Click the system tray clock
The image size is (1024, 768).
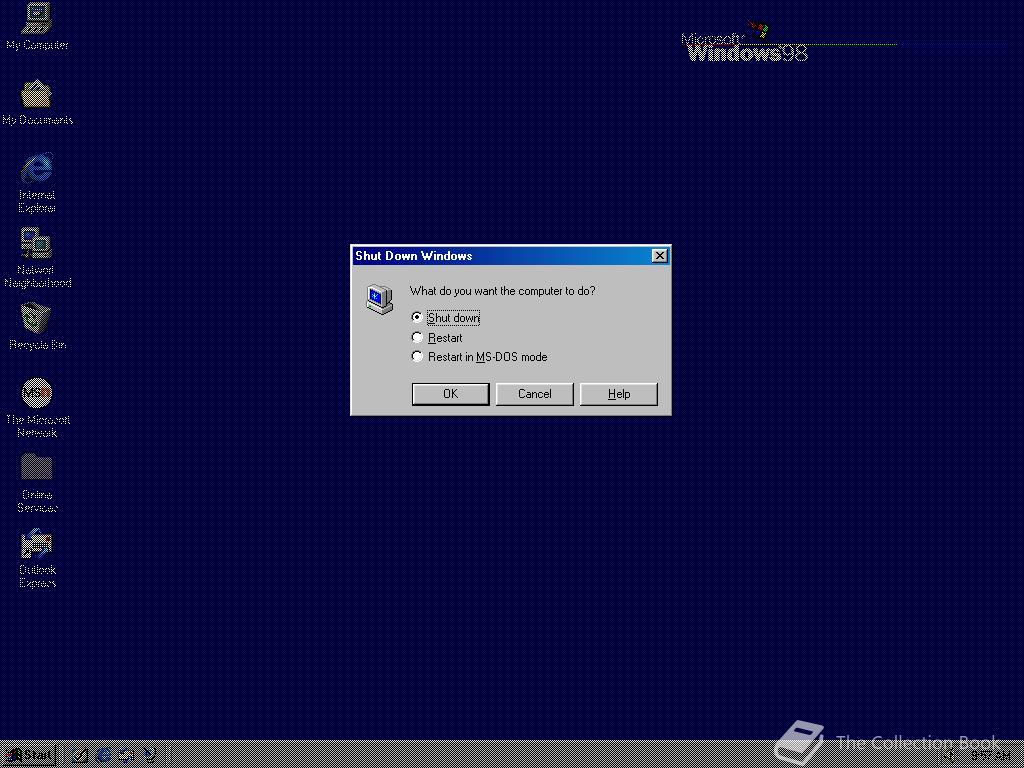990,756
